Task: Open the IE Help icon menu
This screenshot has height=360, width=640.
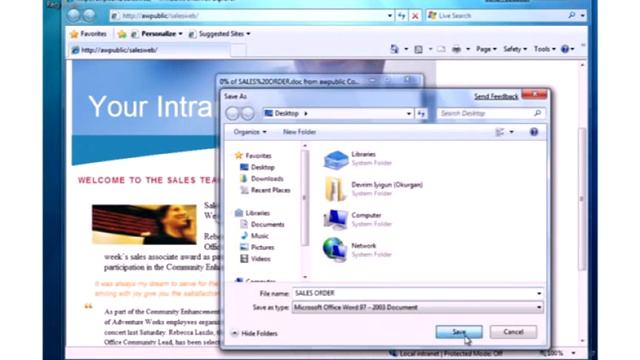Action: [x=567, y=49]
